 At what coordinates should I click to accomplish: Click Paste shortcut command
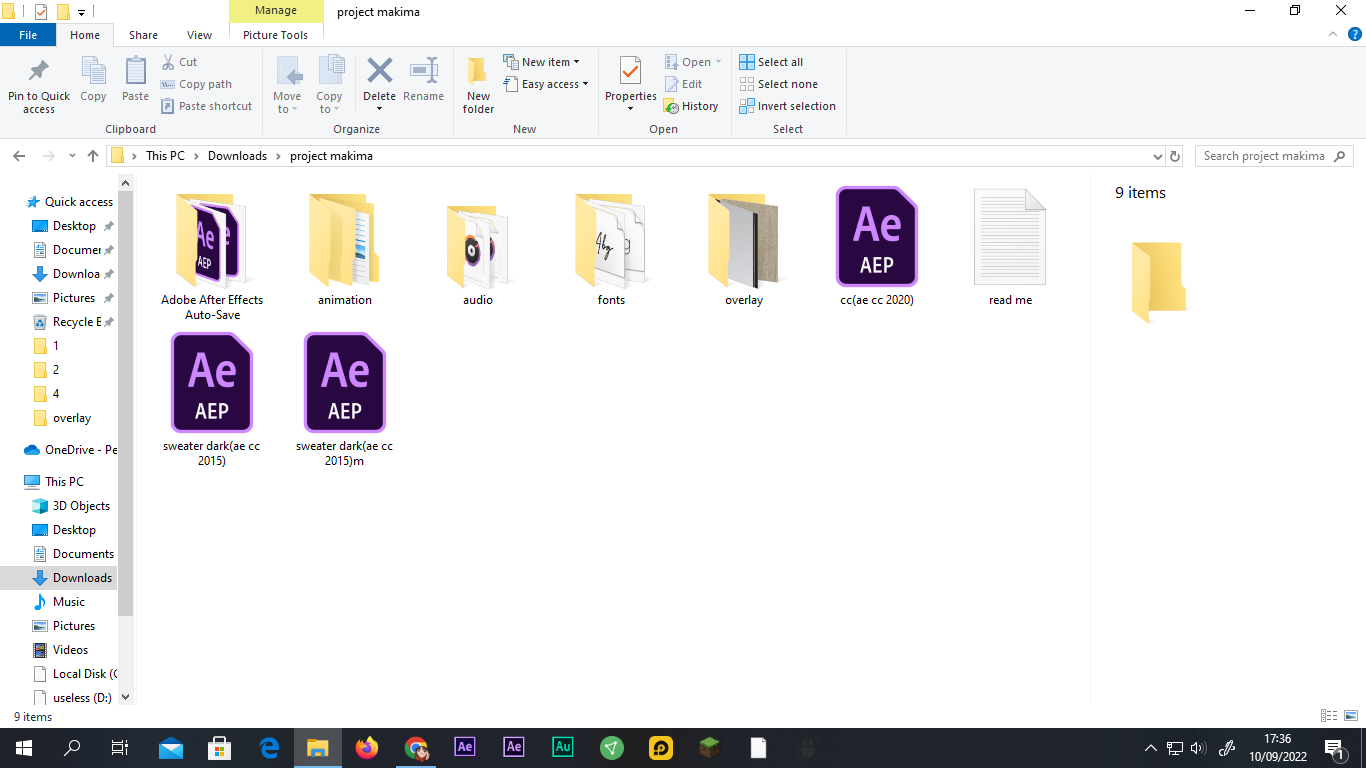pos(206,106)
